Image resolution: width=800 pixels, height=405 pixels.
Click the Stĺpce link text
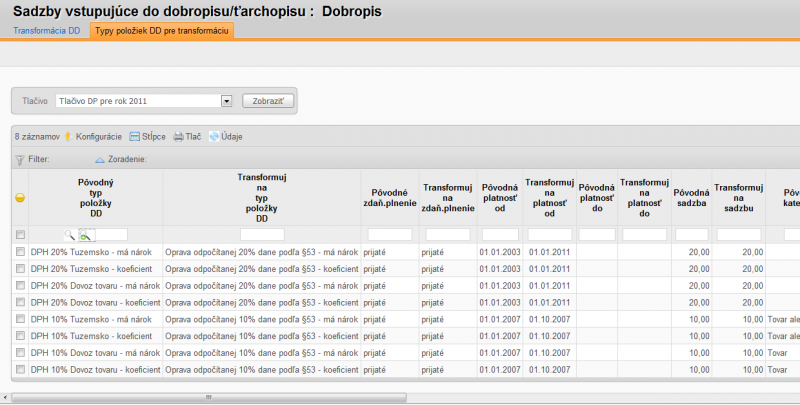click(x=154, y=137)
